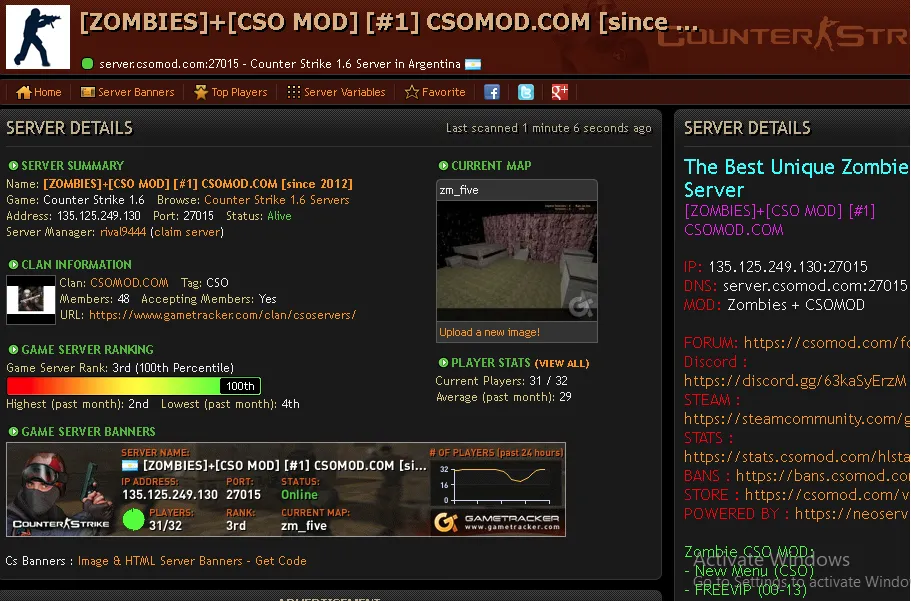The height and width of the screenshot is (601, 911).
Task: Click the GameTracker logo in the banner
Action: (496, 522)
